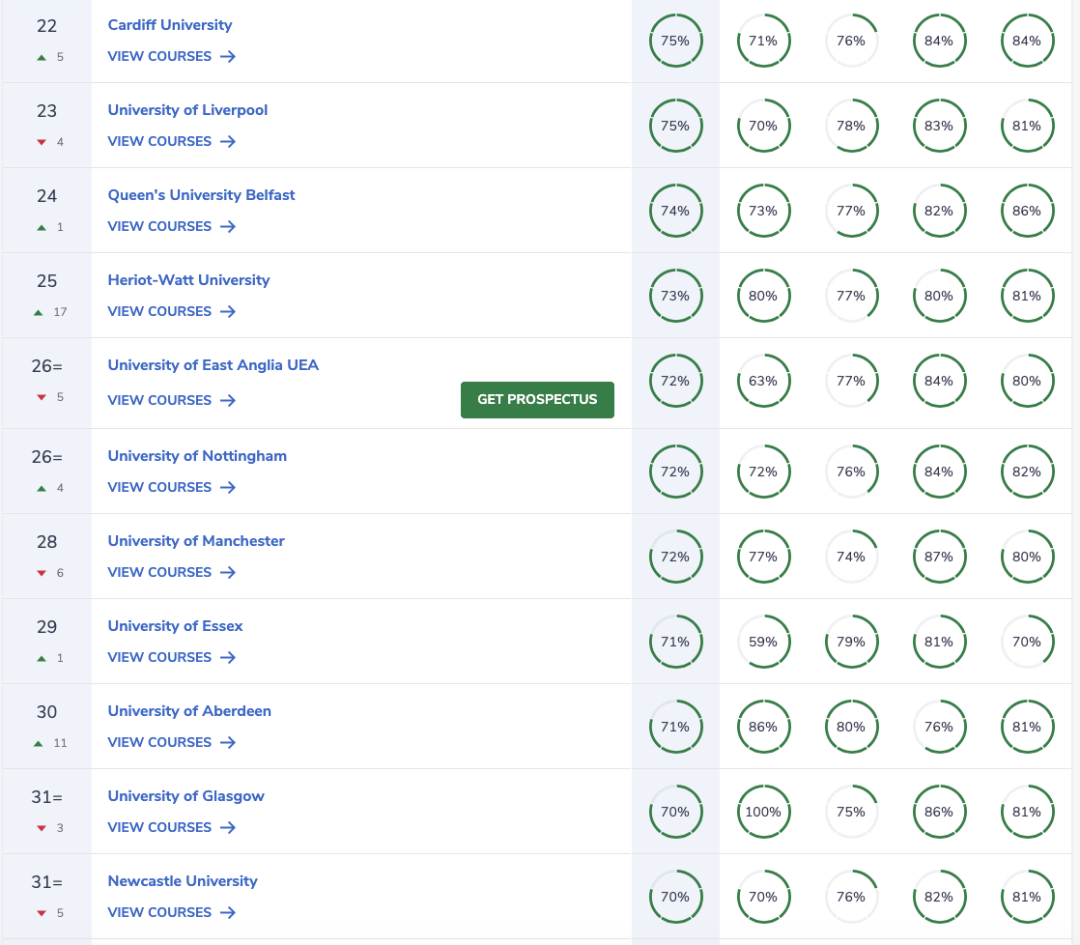Image resolution: width=1080 pixels, height=945 pixels.
Task: Click green up arrow next to Heriot-Watt's 17
Action: coord(38,313)
